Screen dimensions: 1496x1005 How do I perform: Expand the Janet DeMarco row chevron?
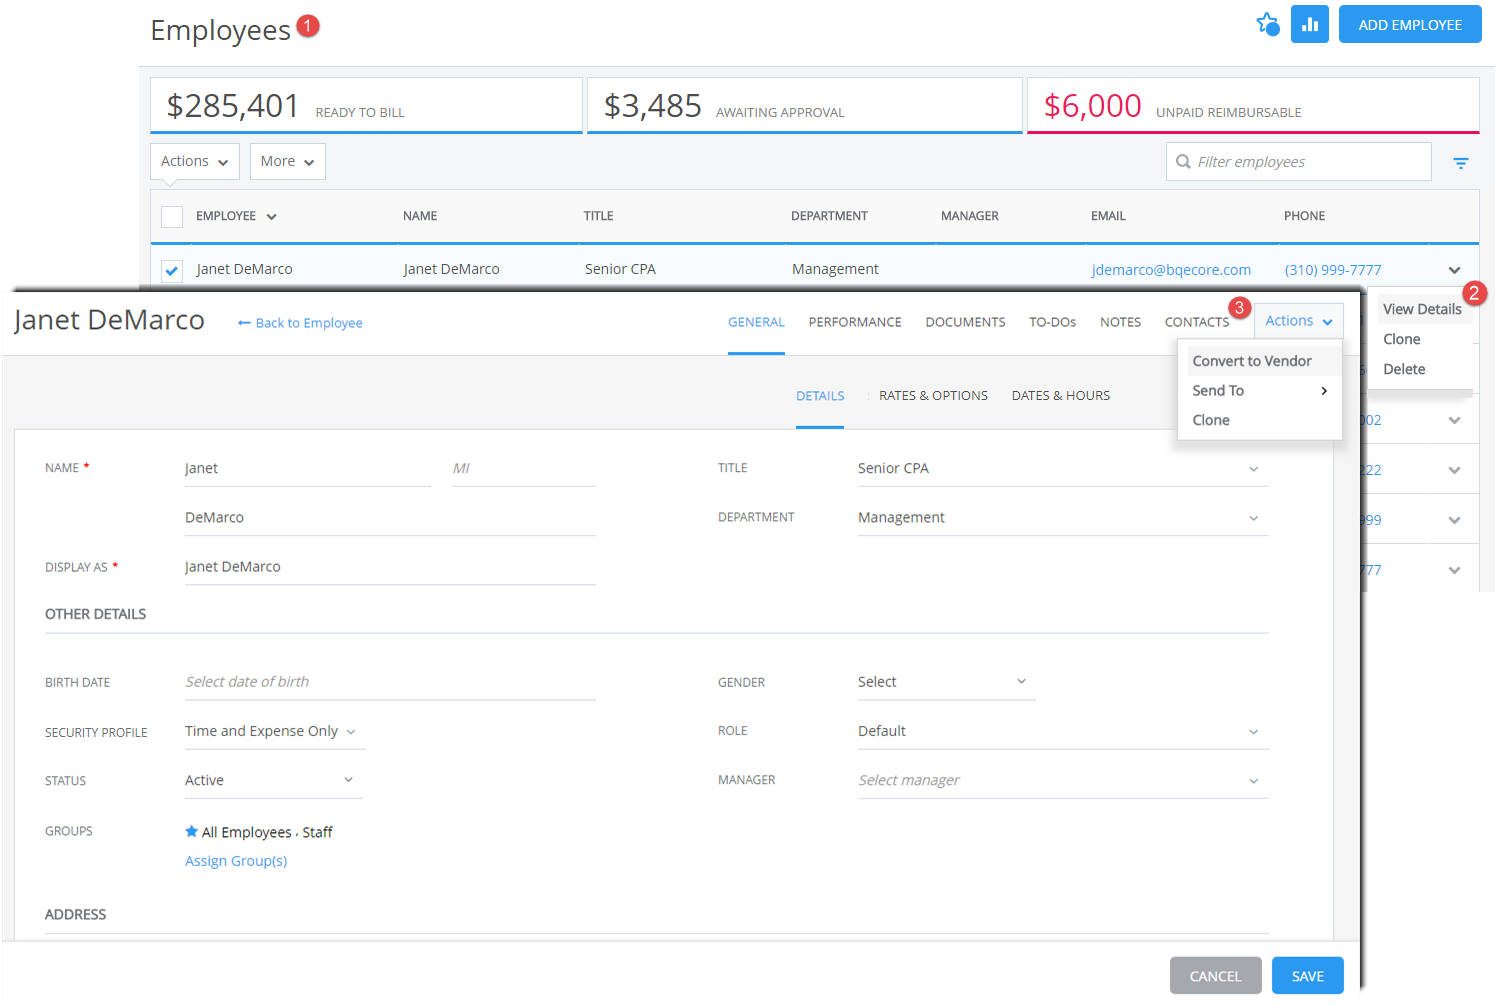click(1454, 270)
